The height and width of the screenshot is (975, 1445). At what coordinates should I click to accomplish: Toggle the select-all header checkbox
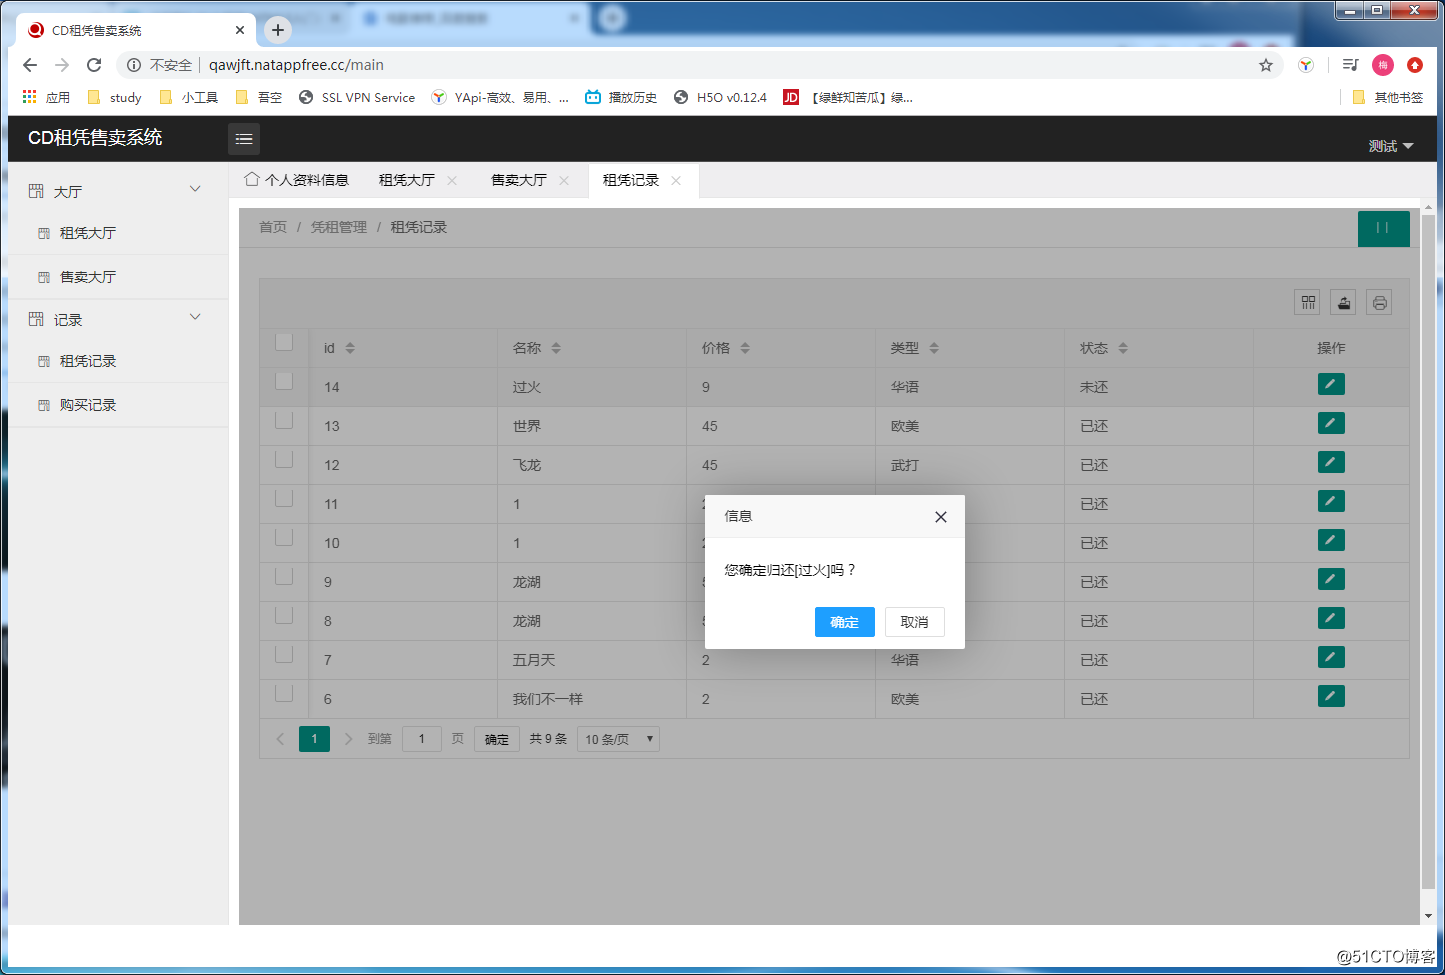(x=284, y=342)
